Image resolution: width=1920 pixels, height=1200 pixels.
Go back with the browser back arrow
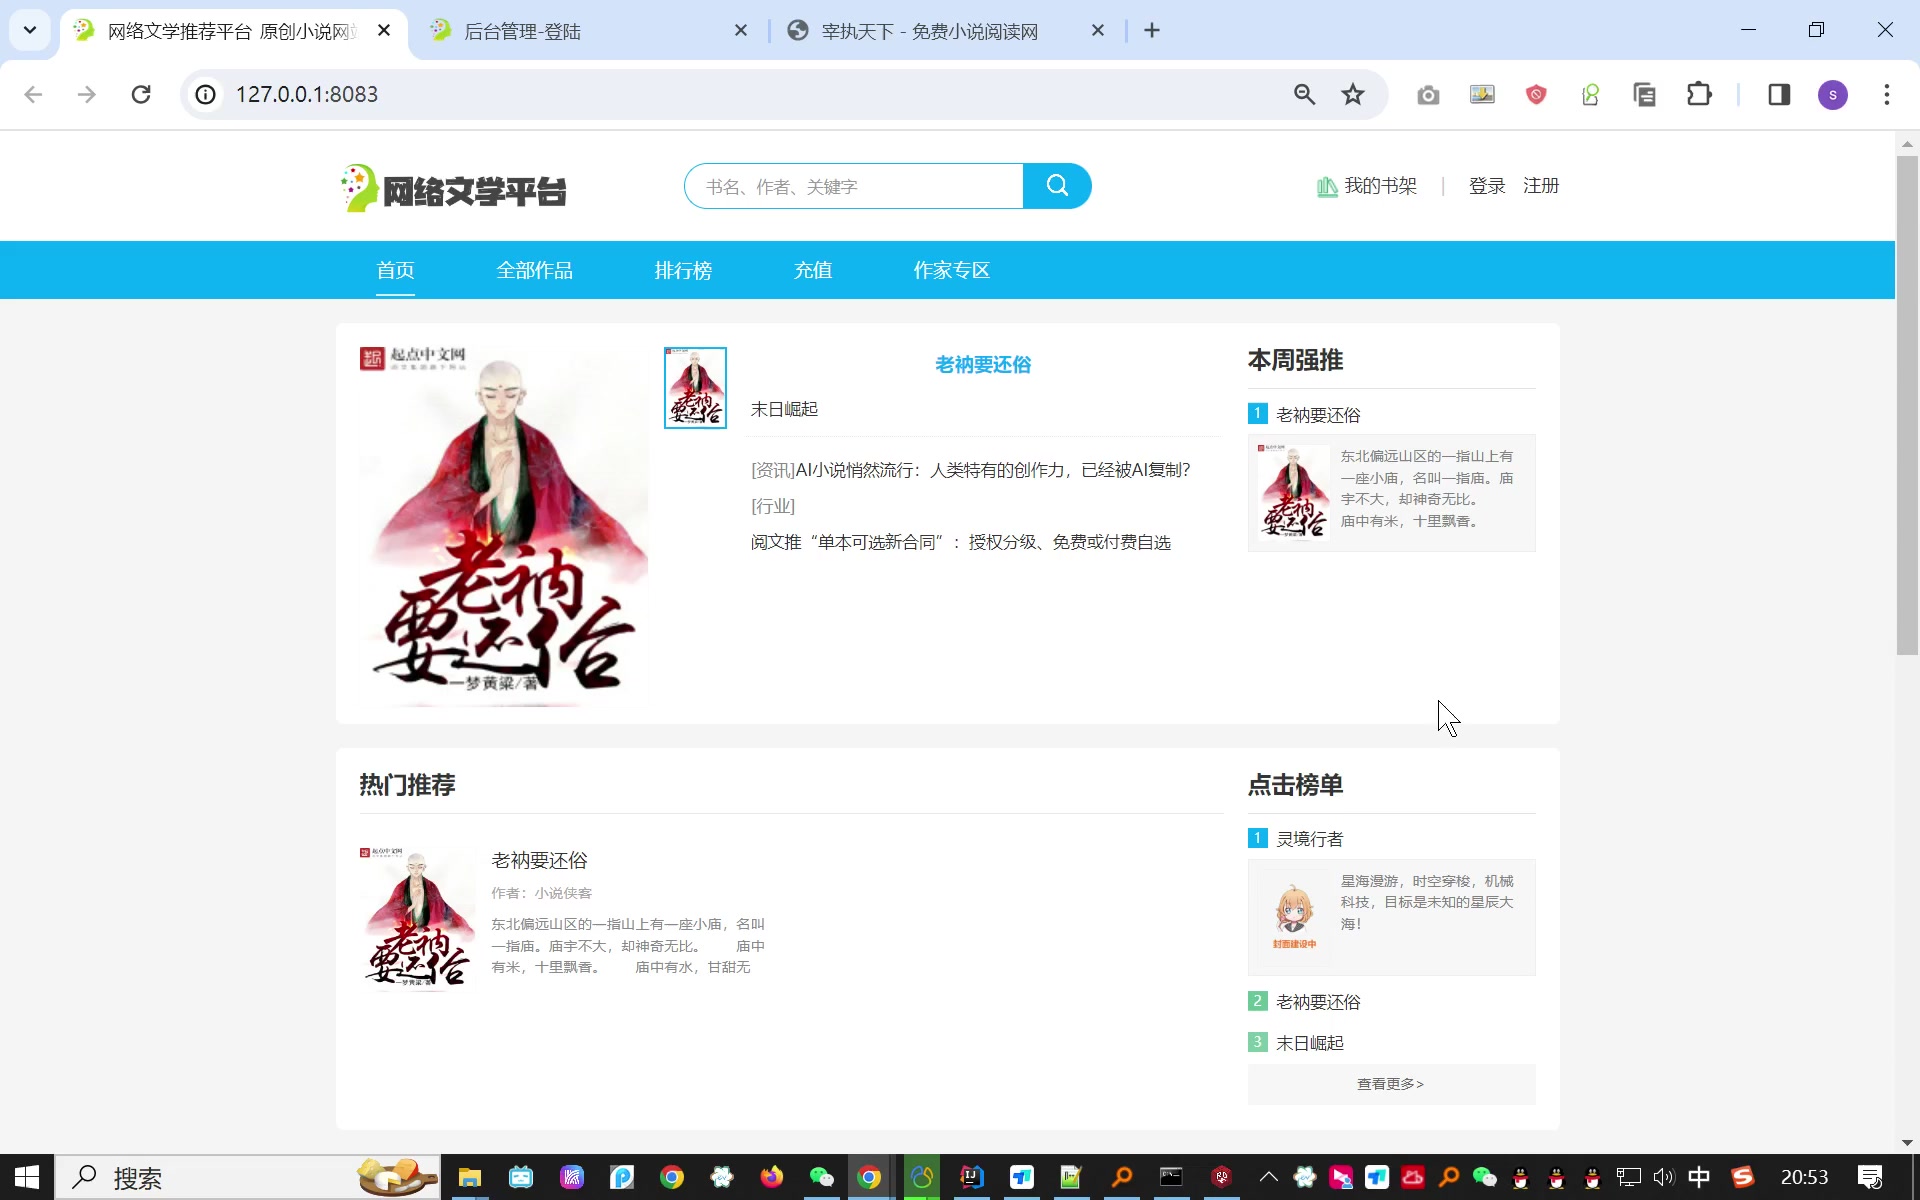click(x=33, y=94)
